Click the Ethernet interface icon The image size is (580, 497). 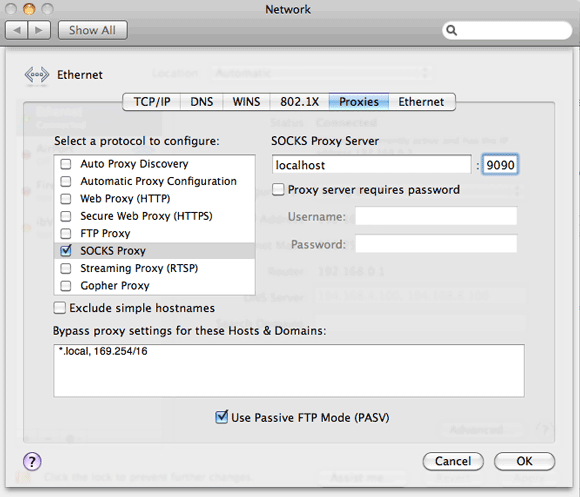pos(37,75)
